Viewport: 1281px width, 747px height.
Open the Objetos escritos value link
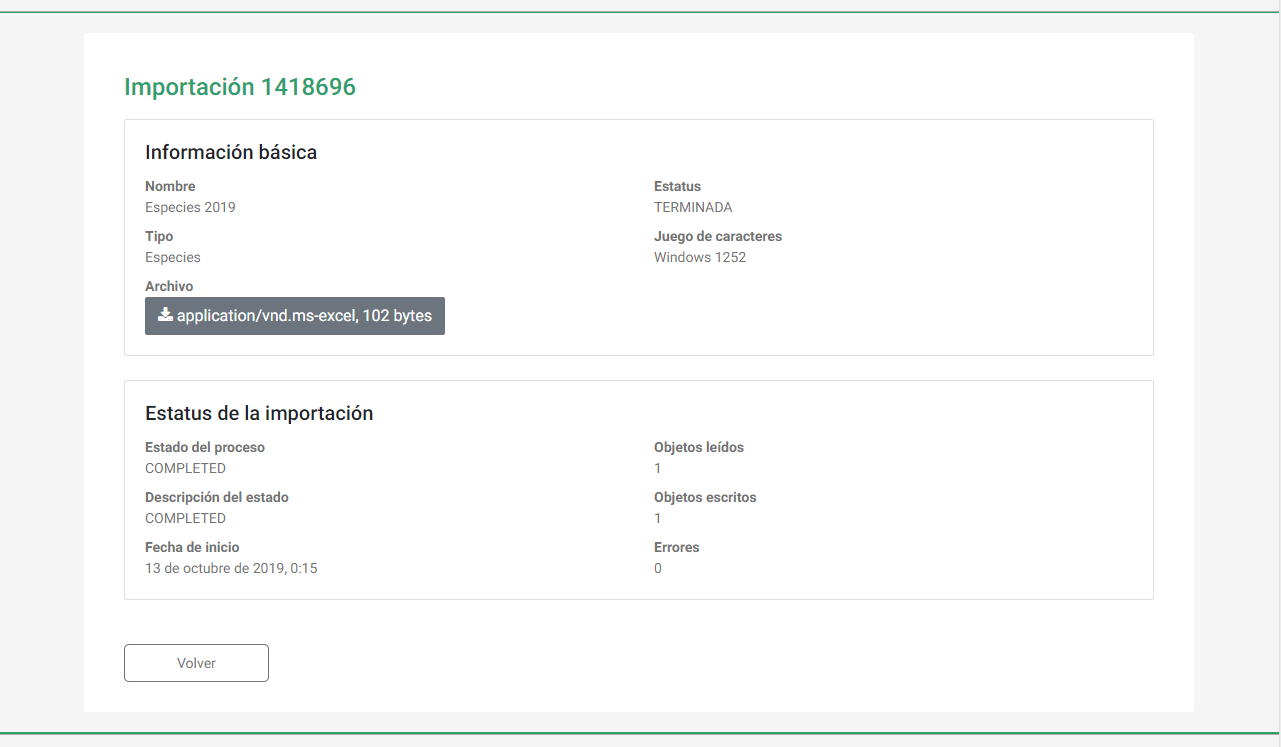[x=658, y=518]
